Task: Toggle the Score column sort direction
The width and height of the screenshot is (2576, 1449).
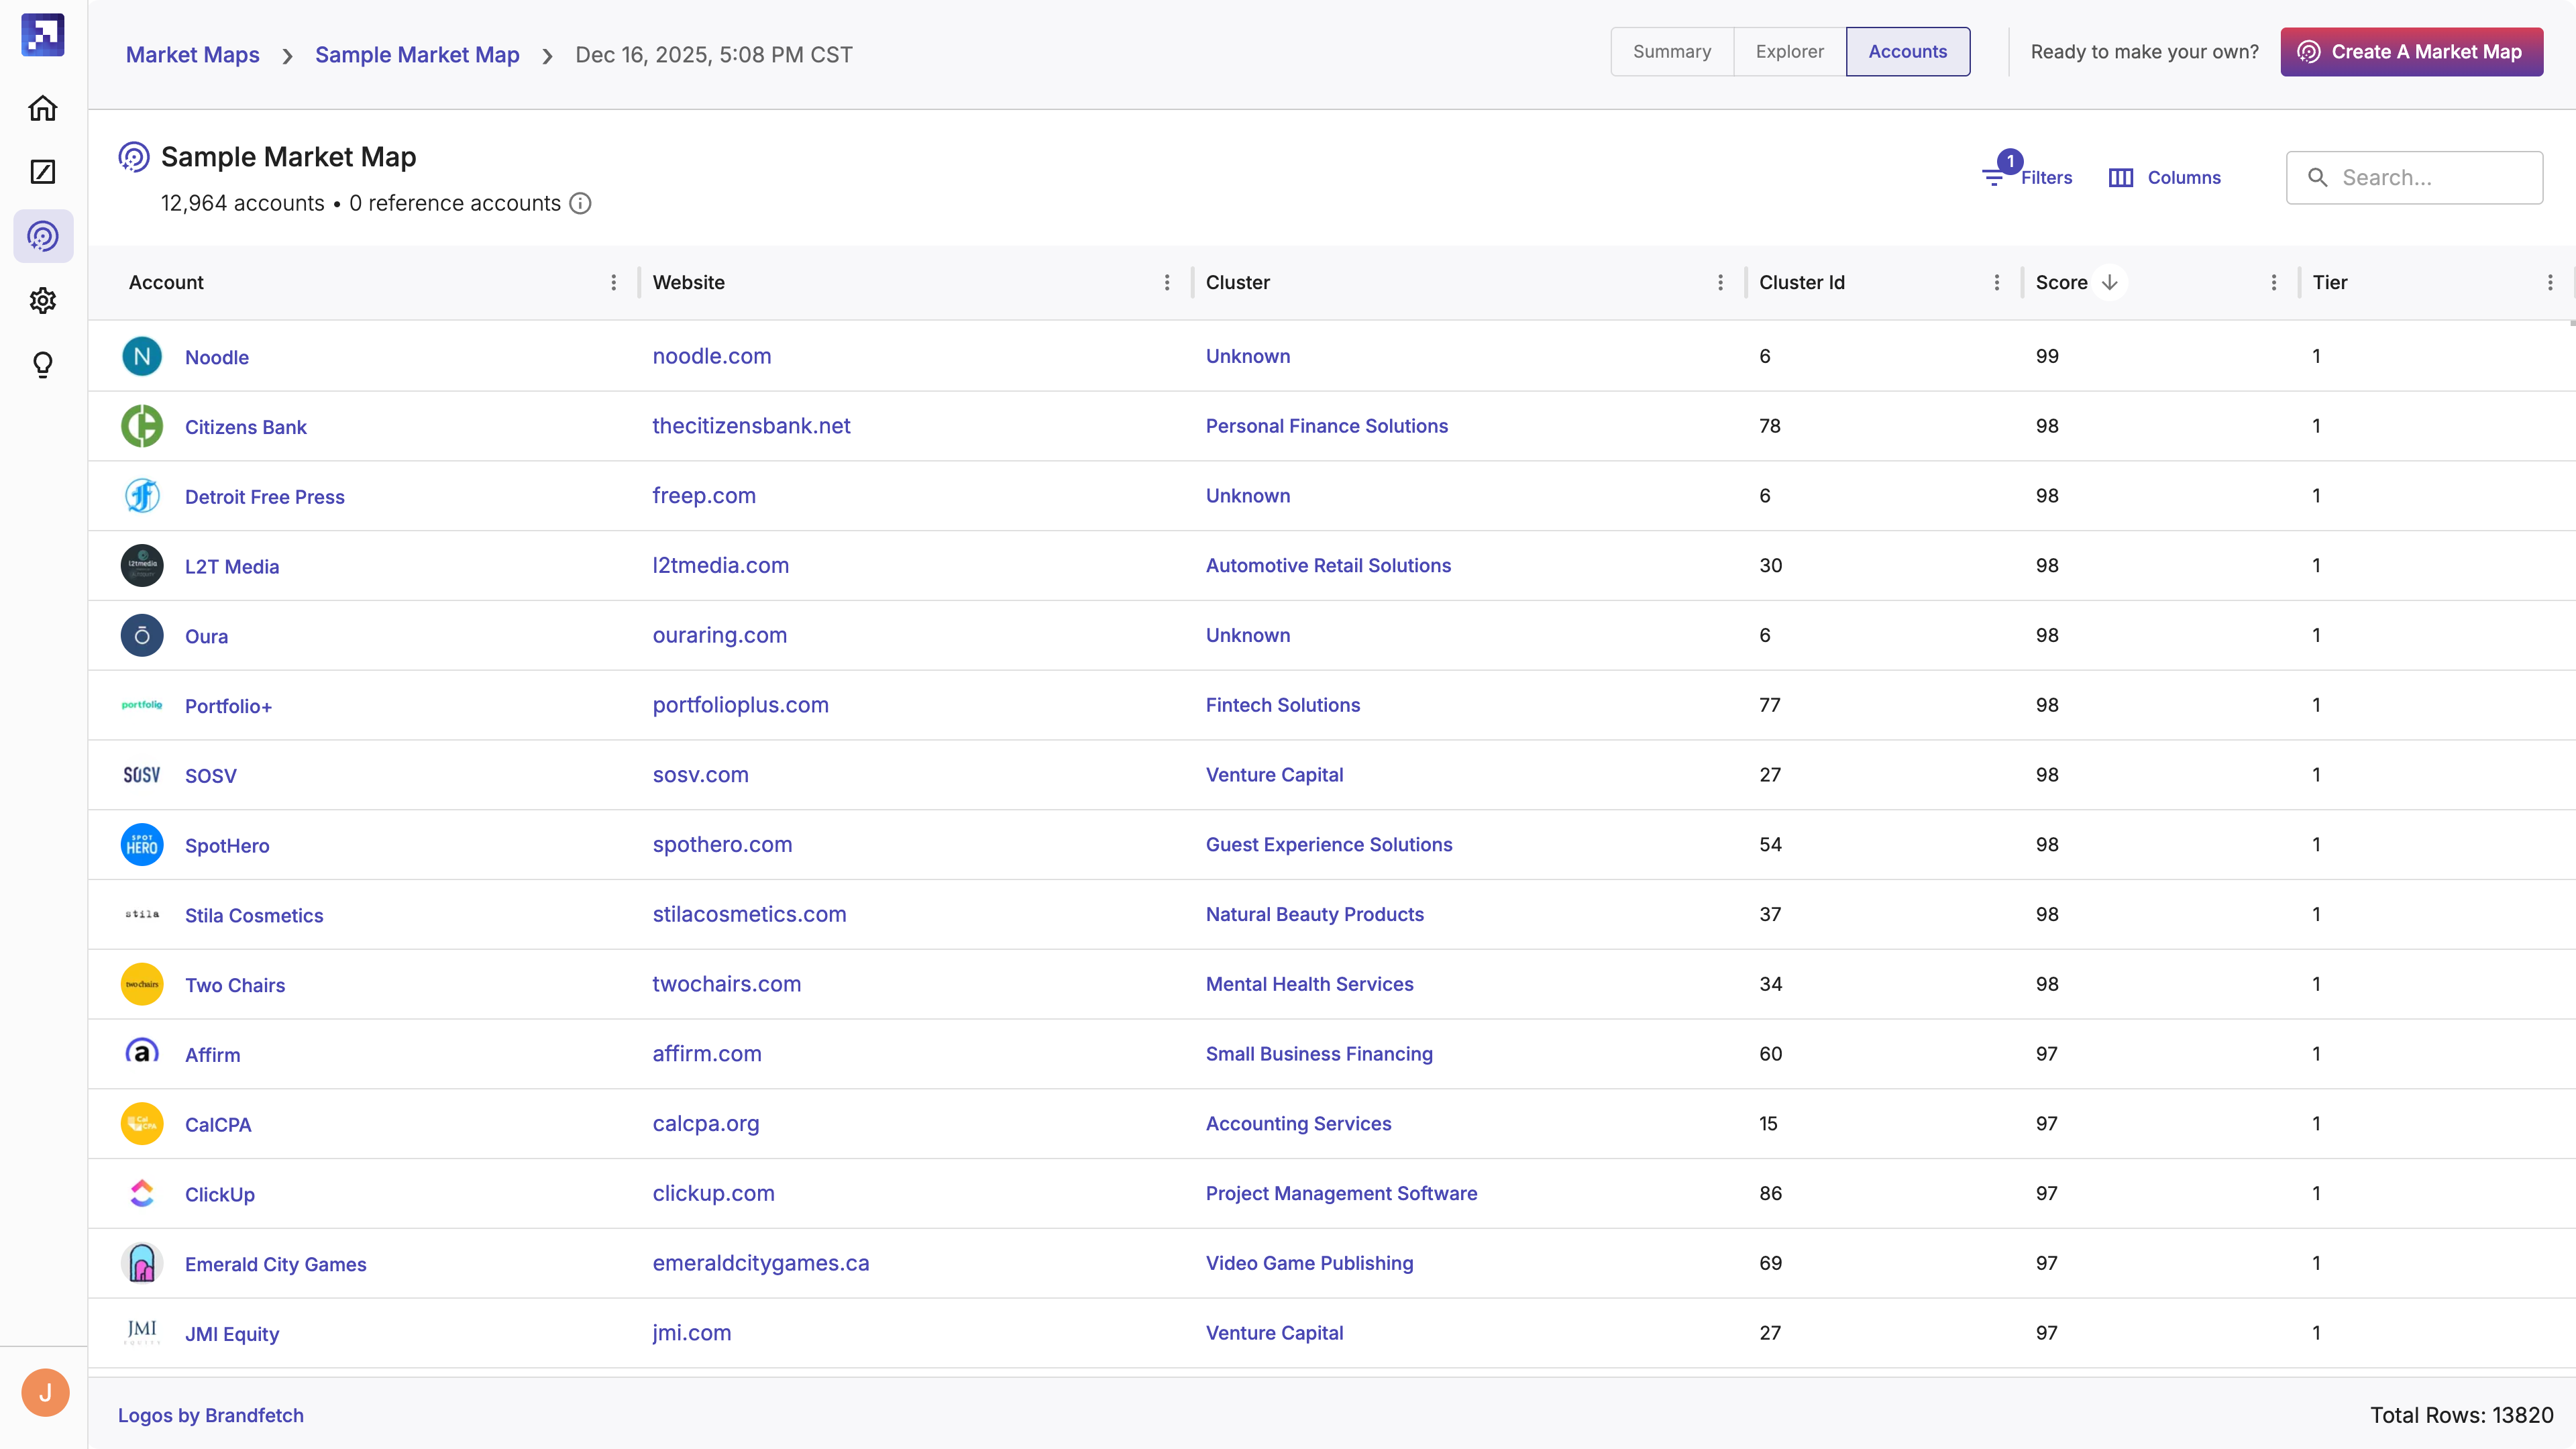Action: click(2110, 282)
